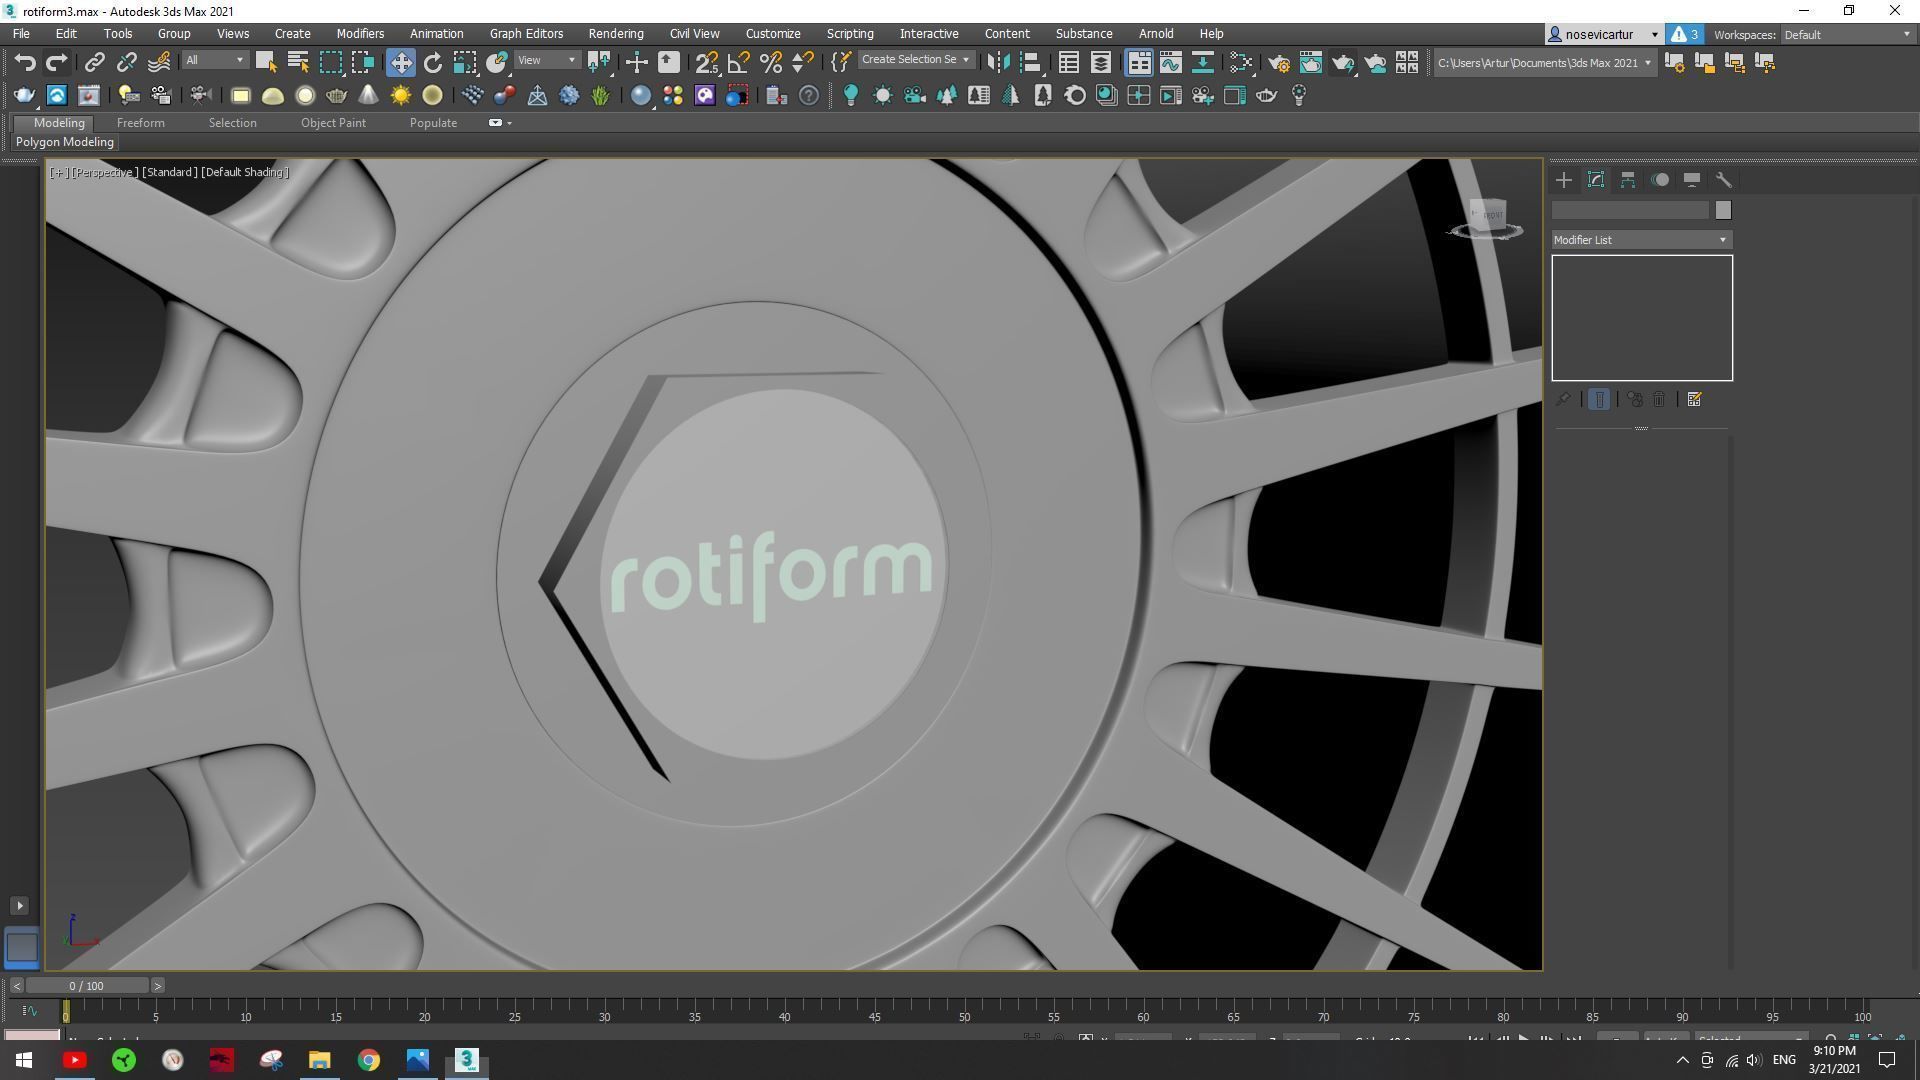Open the Hierarchy command panel tab

point(1628,180)
